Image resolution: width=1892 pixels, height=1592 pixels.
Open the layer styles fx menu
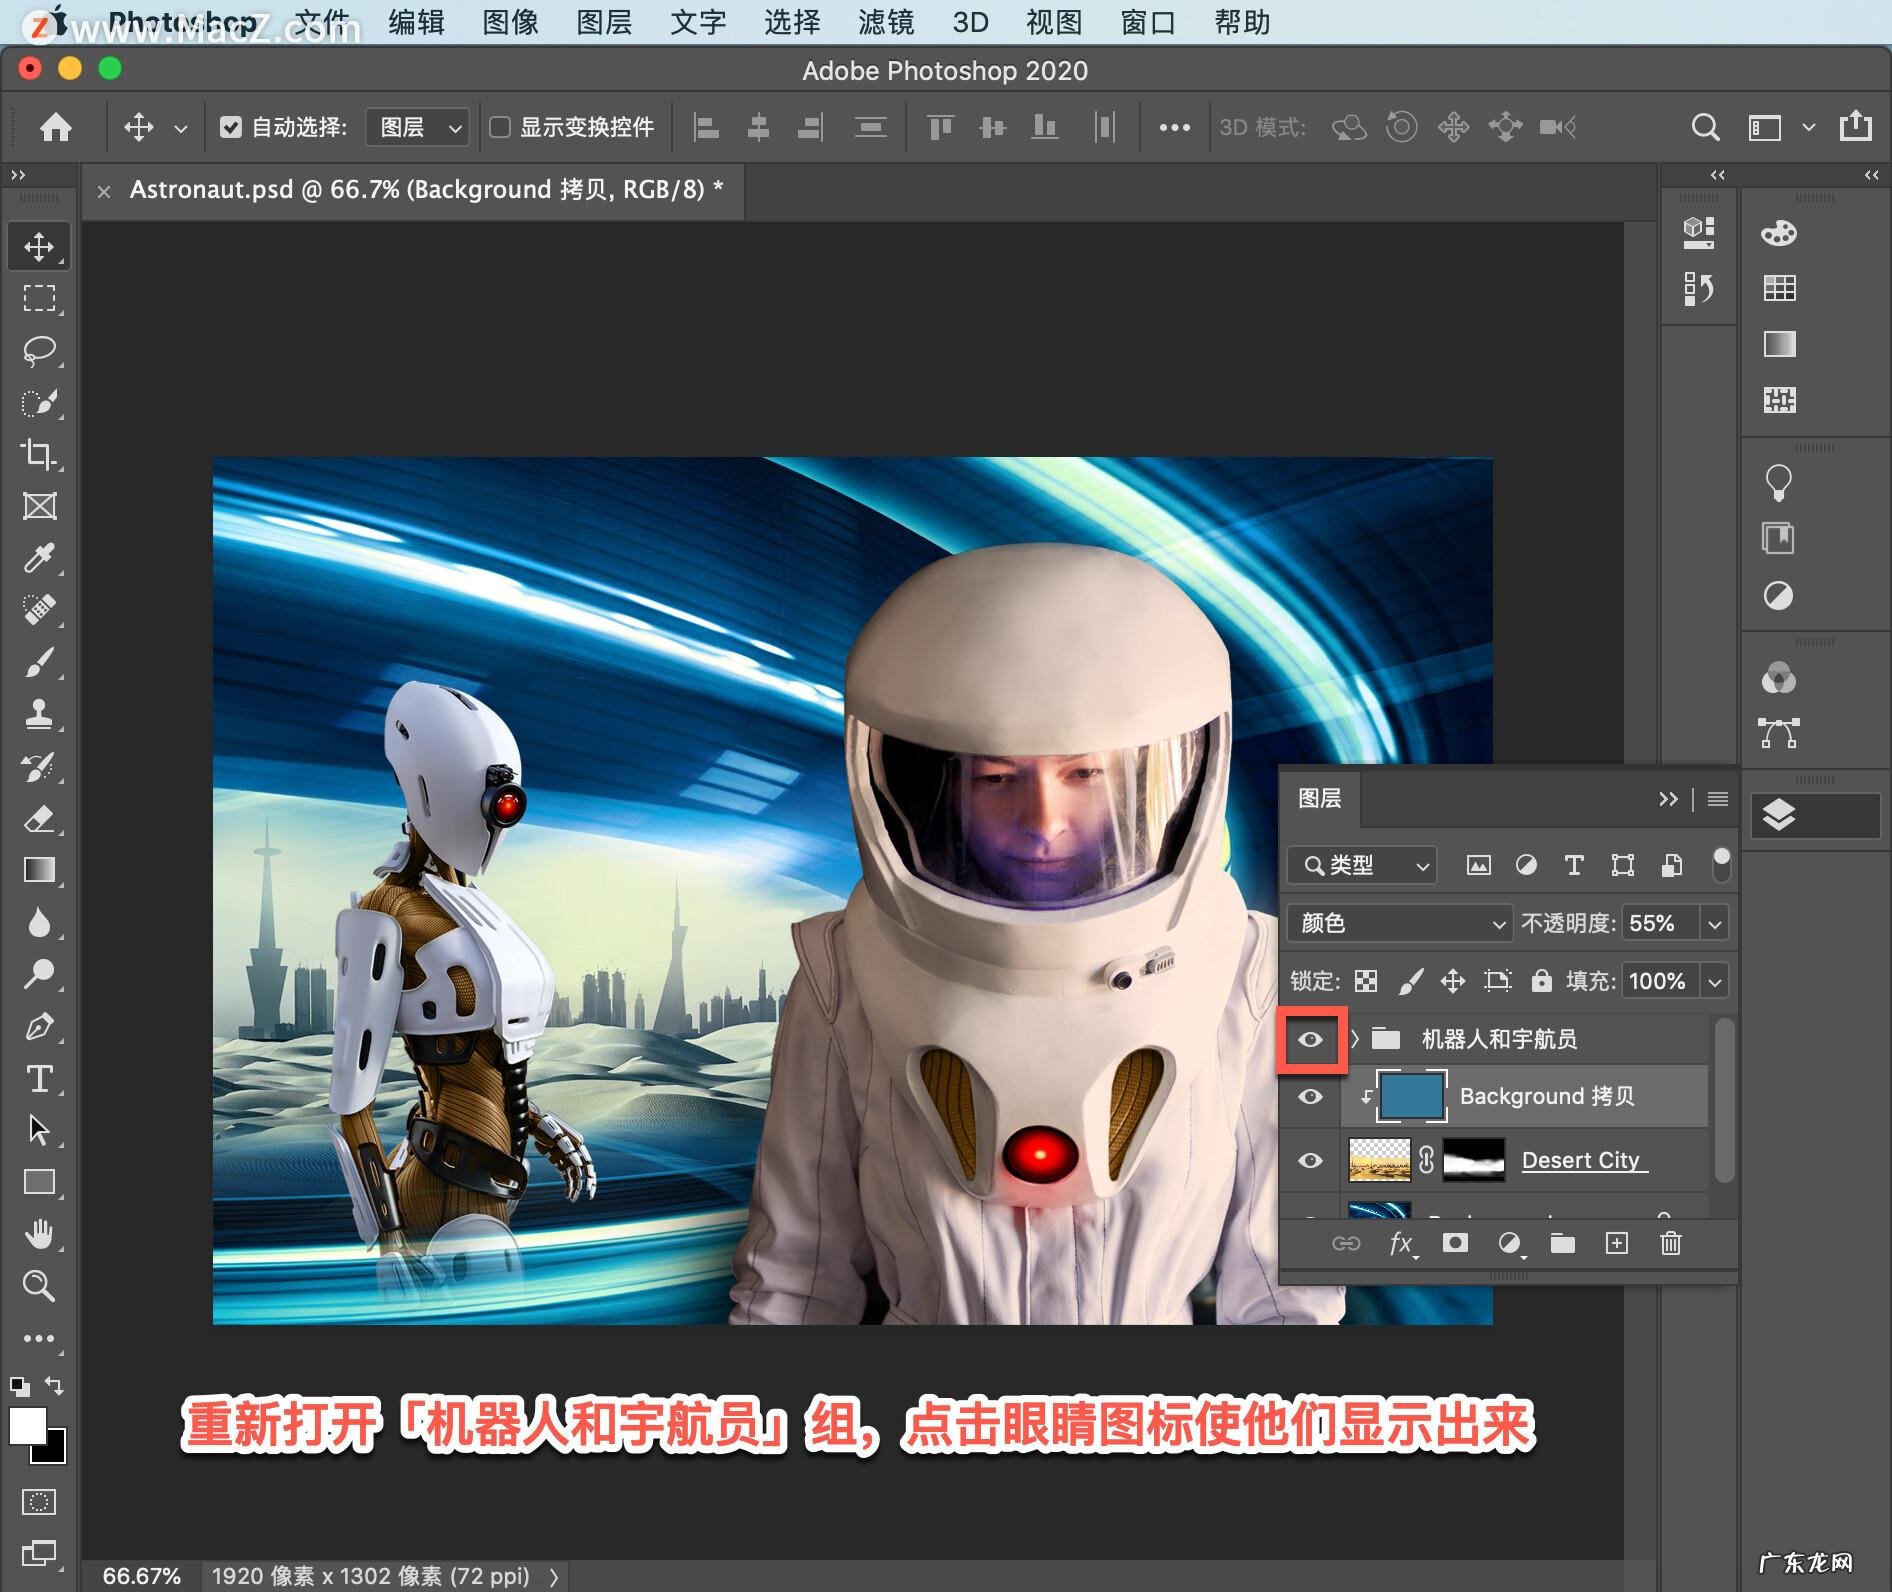[x=1399, y=1244]
